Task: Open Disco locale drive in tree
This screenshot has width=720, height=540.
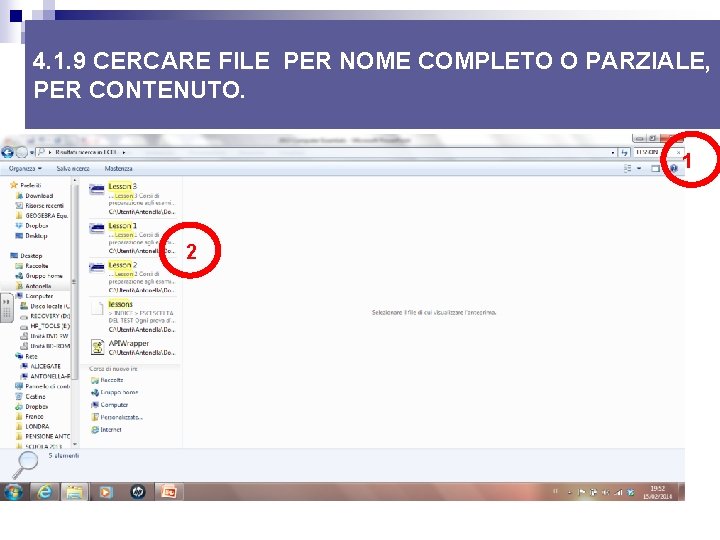Action: 45,306
